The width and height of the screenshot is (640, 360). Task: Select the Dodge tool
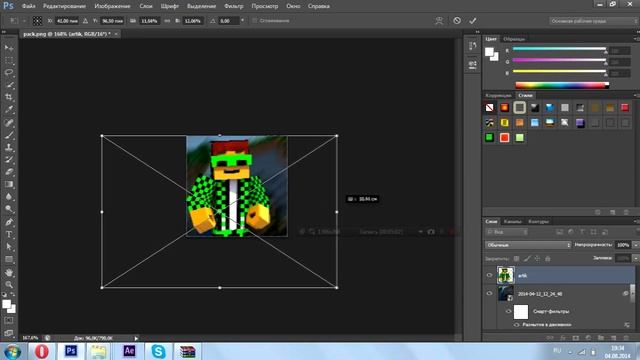9,209
